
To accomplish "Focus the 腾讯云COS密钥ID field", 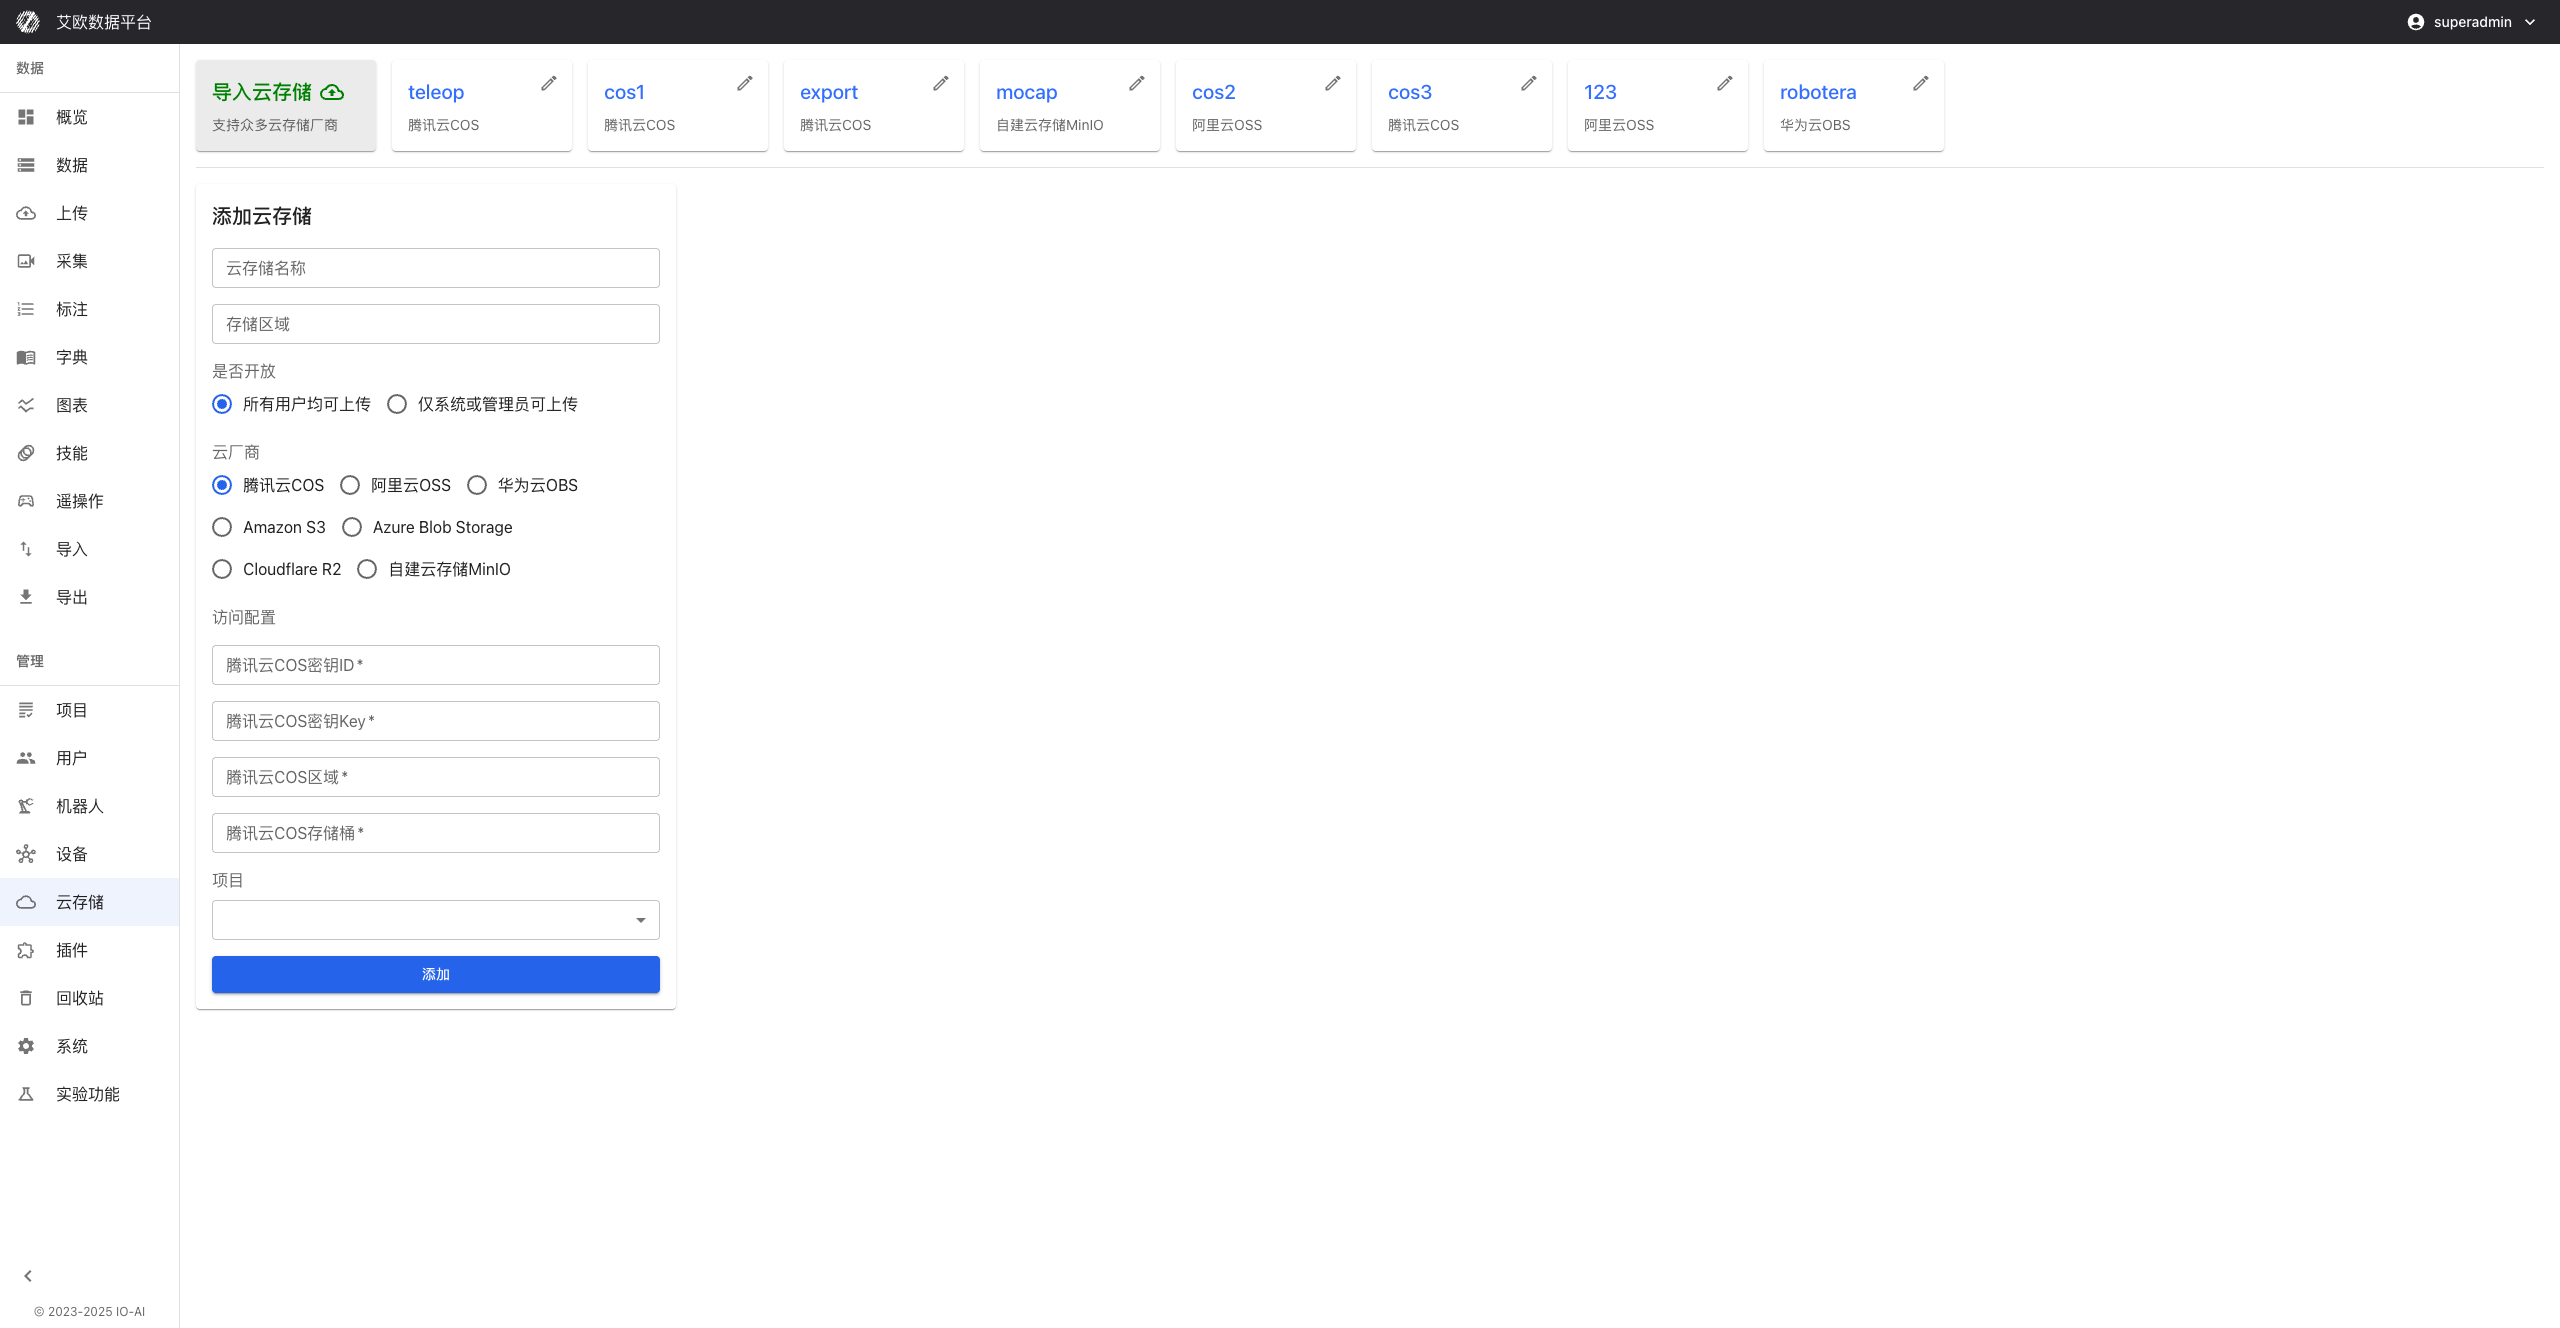I will (436, 665).
